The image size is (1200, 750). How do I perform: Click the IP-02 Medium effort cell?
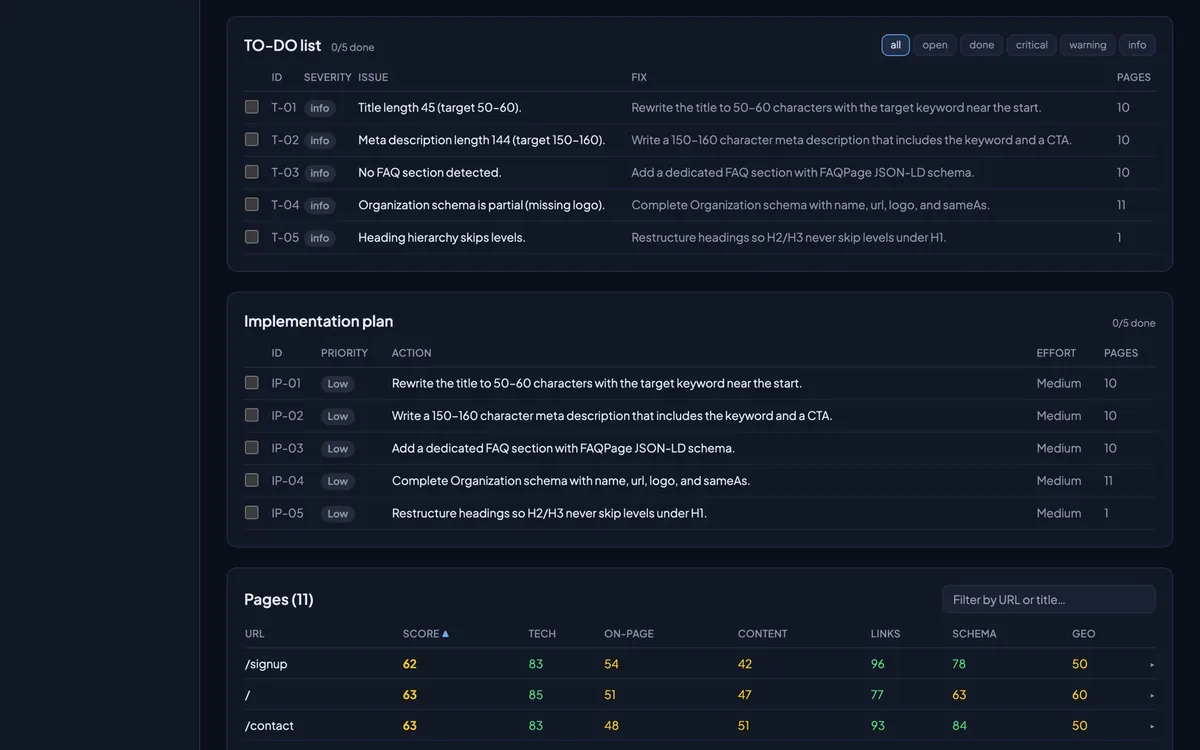point(1059,415)
